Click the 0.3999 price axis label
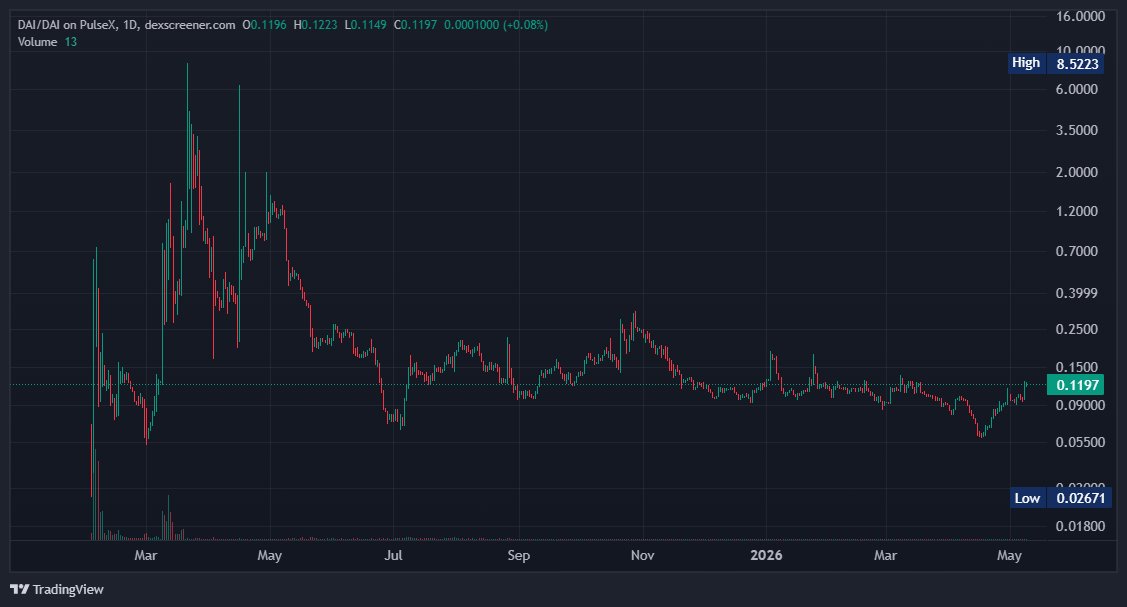The width and height of the screenshot is (1127, 607). (x=1077, y=293)
